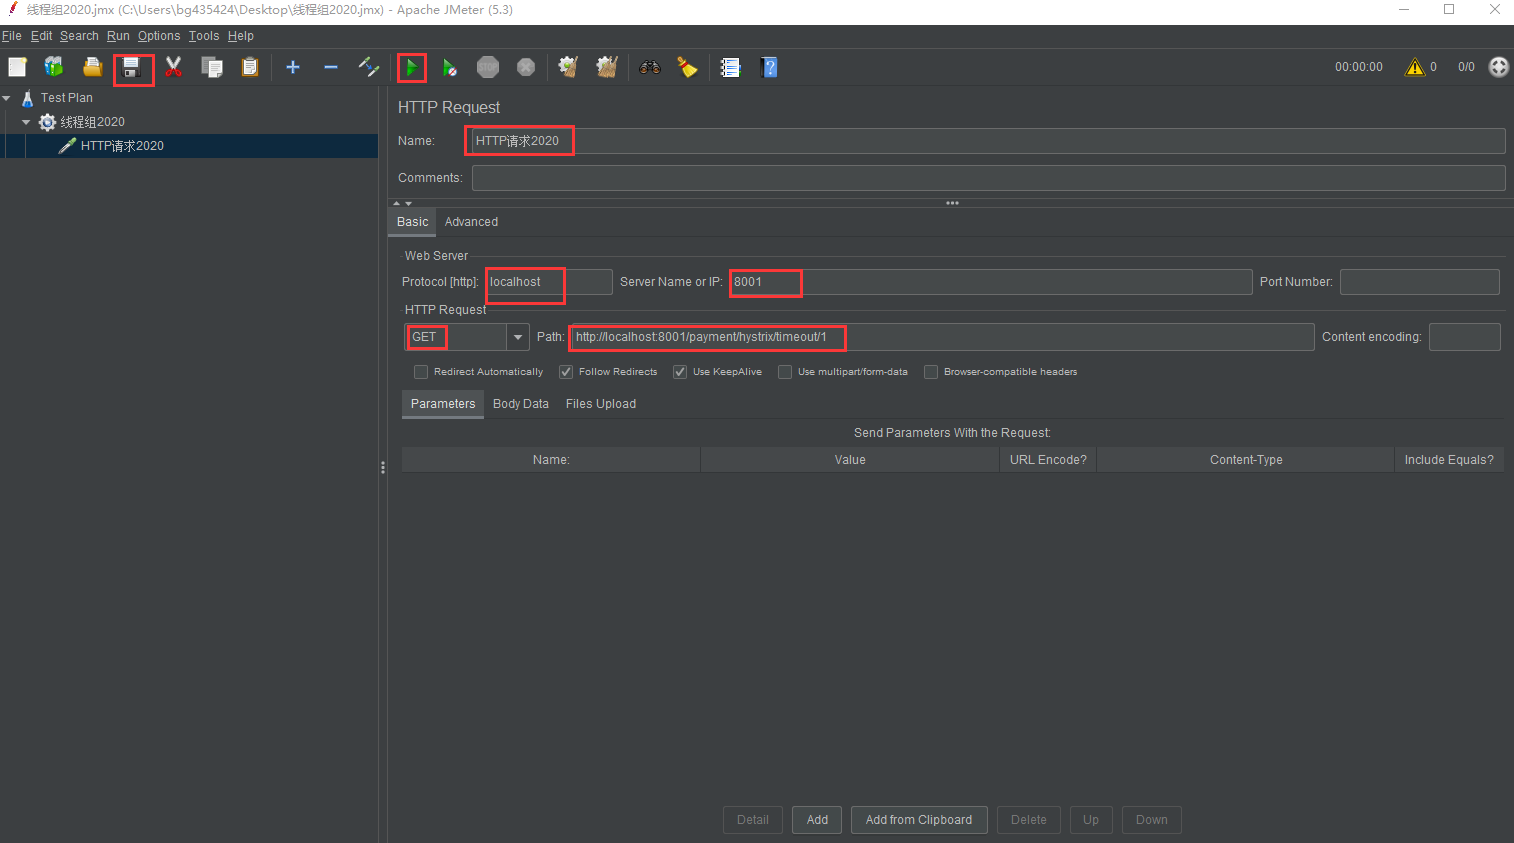Click the Protocol field with localhost

tap(549, 282)
